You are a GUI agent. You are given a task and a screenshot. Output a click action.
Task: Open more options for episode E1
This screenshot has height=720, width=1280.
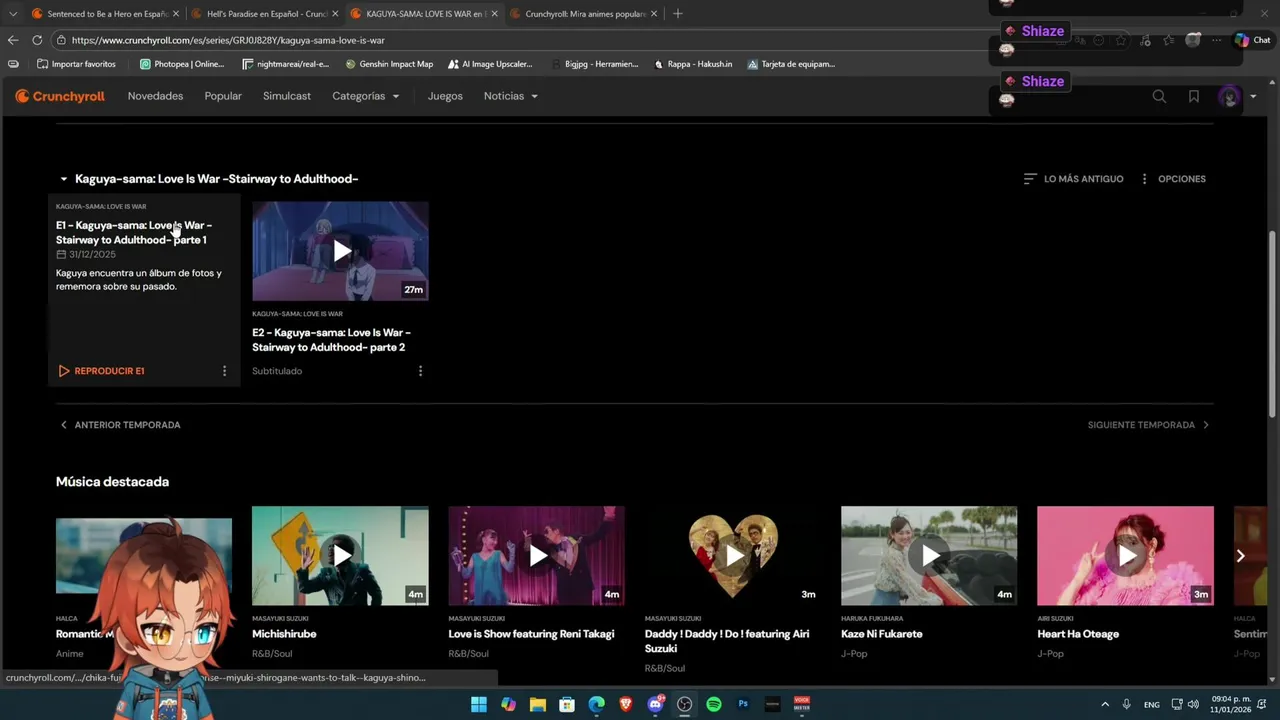[x=224, y=371]
